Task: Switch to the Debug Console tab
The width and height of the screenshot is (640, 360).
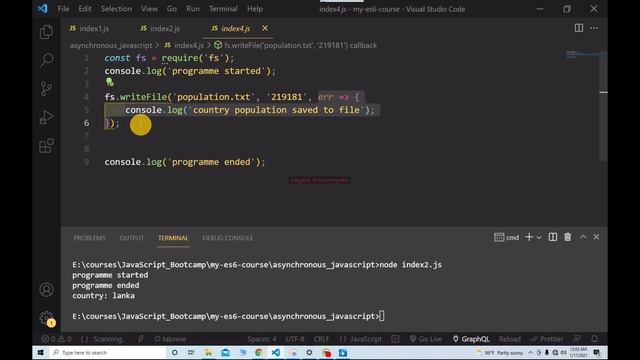Action: pyautogui.click(x=228, y=238)
